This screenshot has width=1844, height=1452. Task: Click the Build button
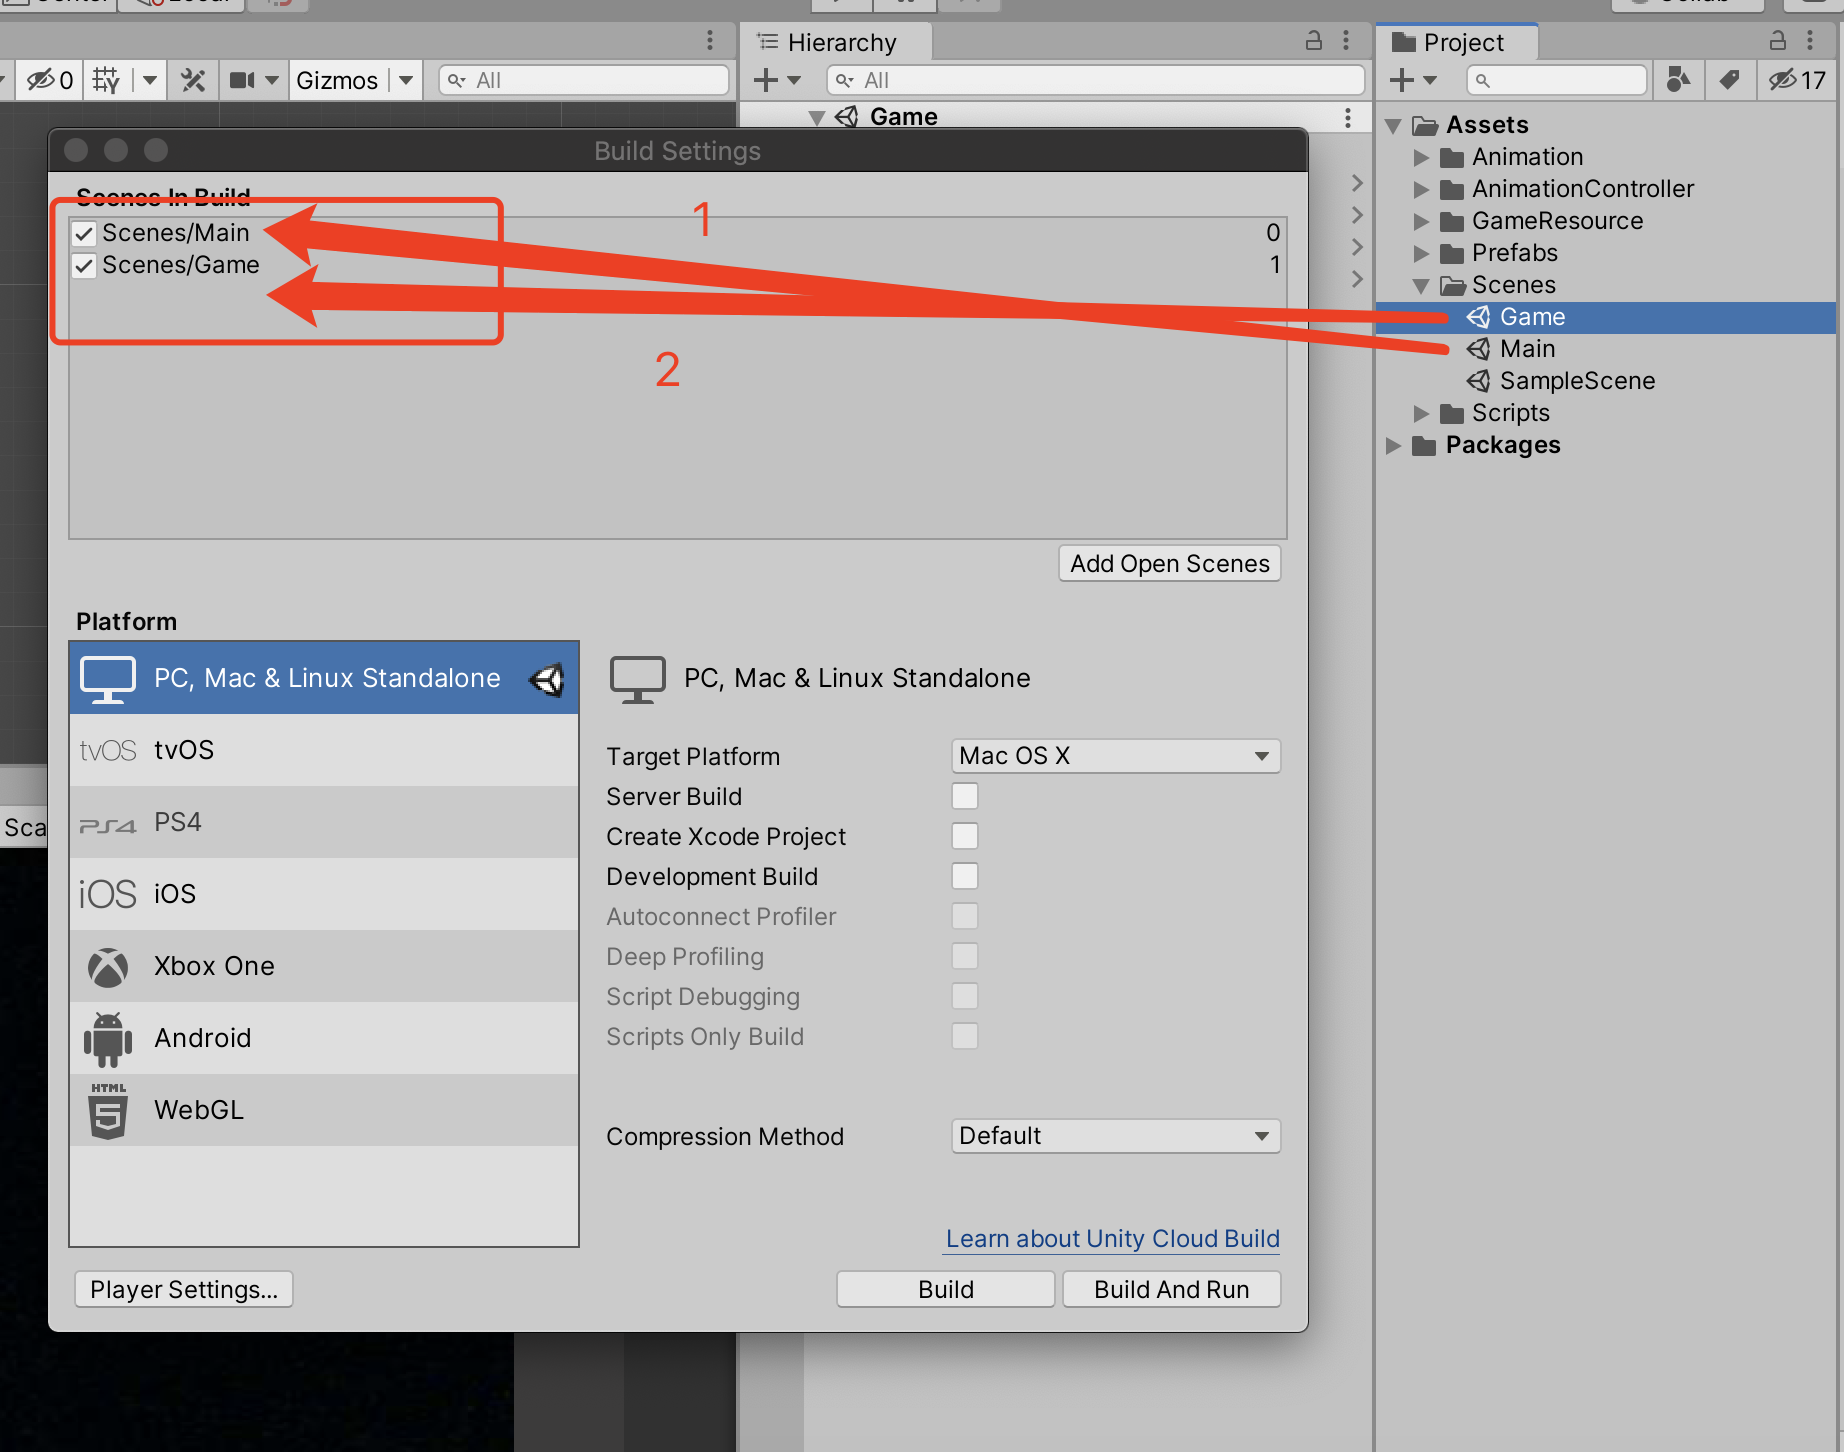[946, 1289]
